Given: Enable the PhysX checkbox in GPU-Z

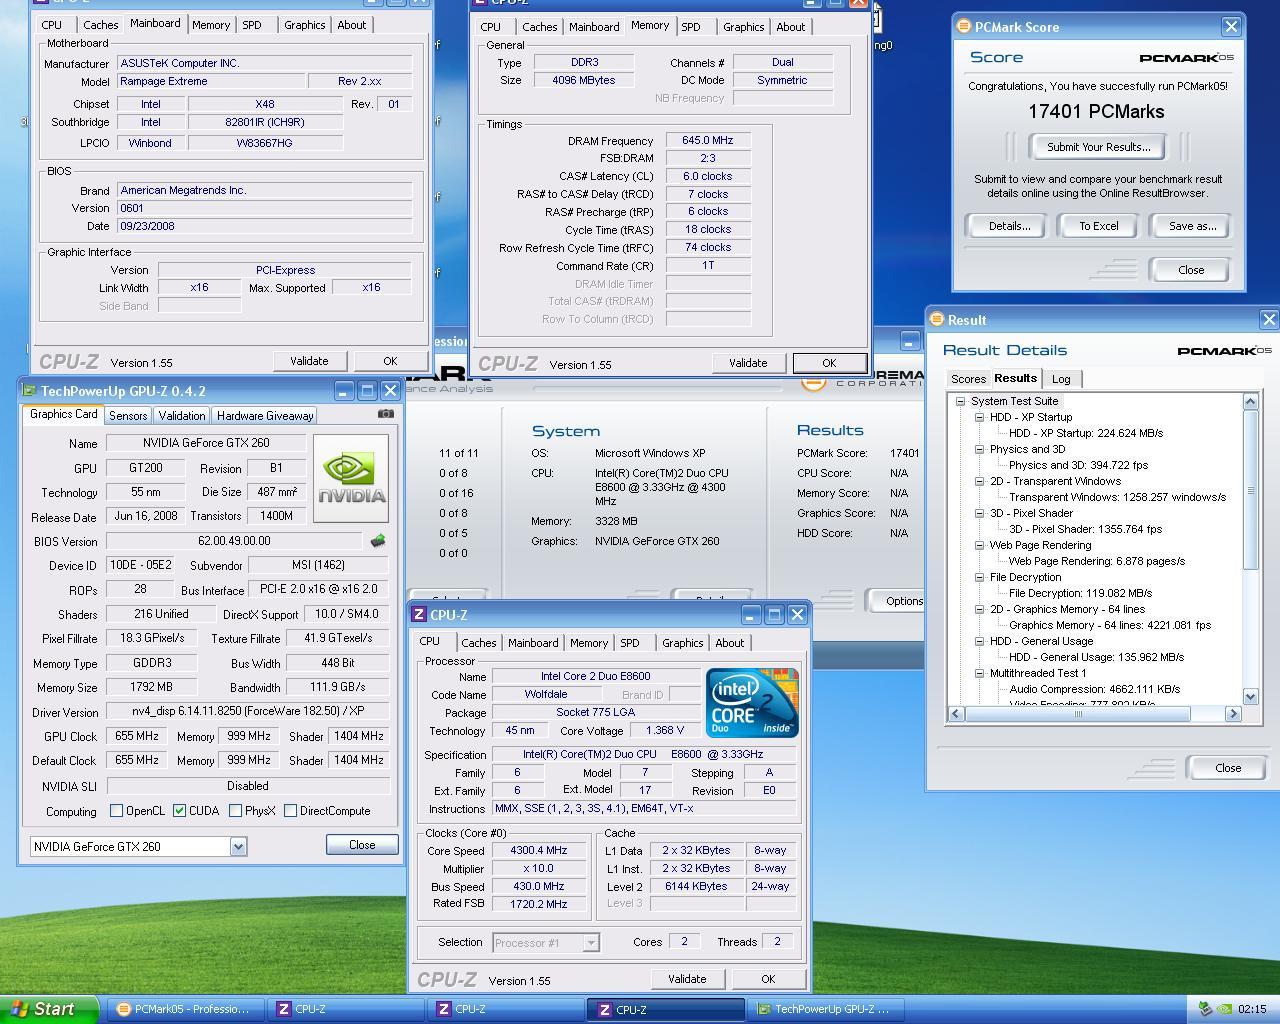Looking at the screenshot, I should coord(235,811).
